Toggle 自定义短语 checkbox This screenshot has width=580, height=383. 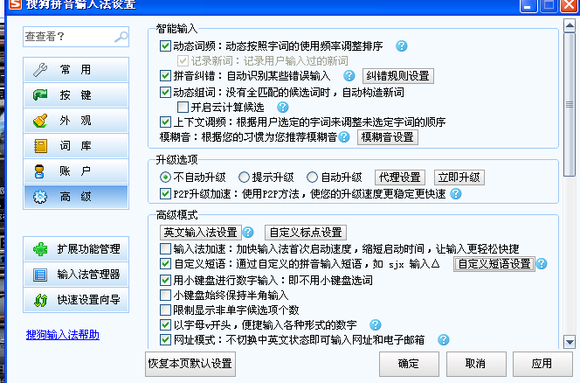coord(165,264)
